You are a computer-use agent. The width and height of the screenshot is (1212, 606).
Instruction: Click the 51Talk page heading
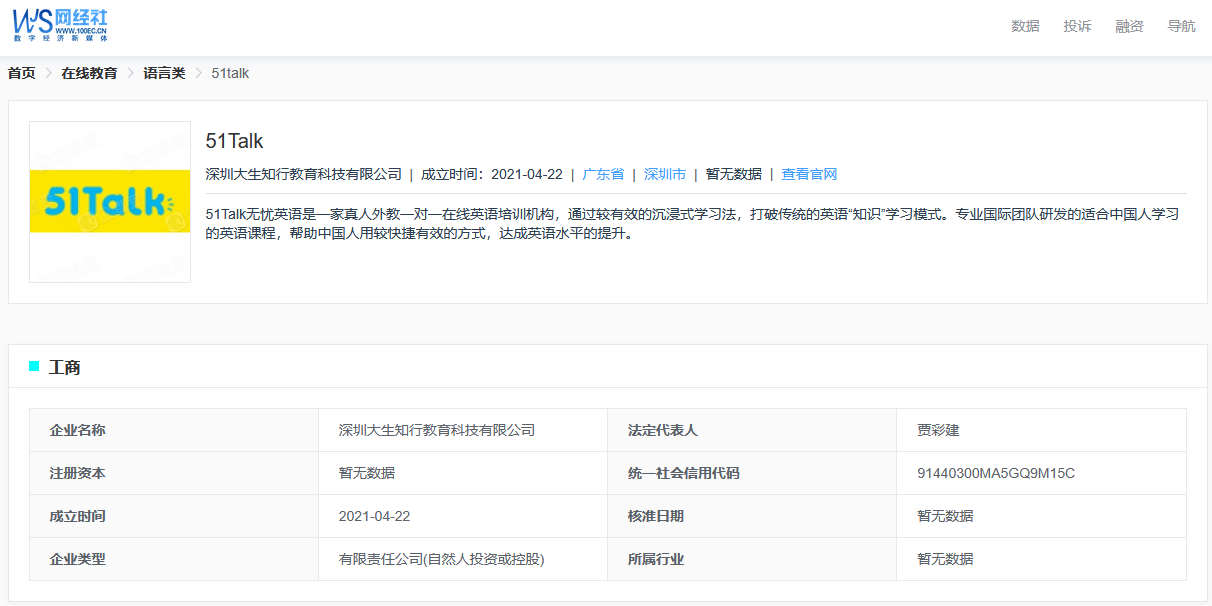point(234,141)
